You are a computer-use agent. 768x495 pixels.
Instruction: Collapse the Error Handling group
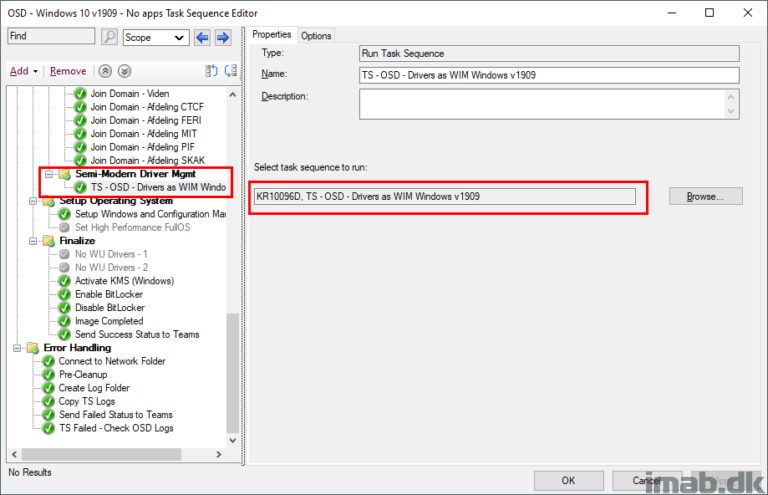[x=18, y=348]
